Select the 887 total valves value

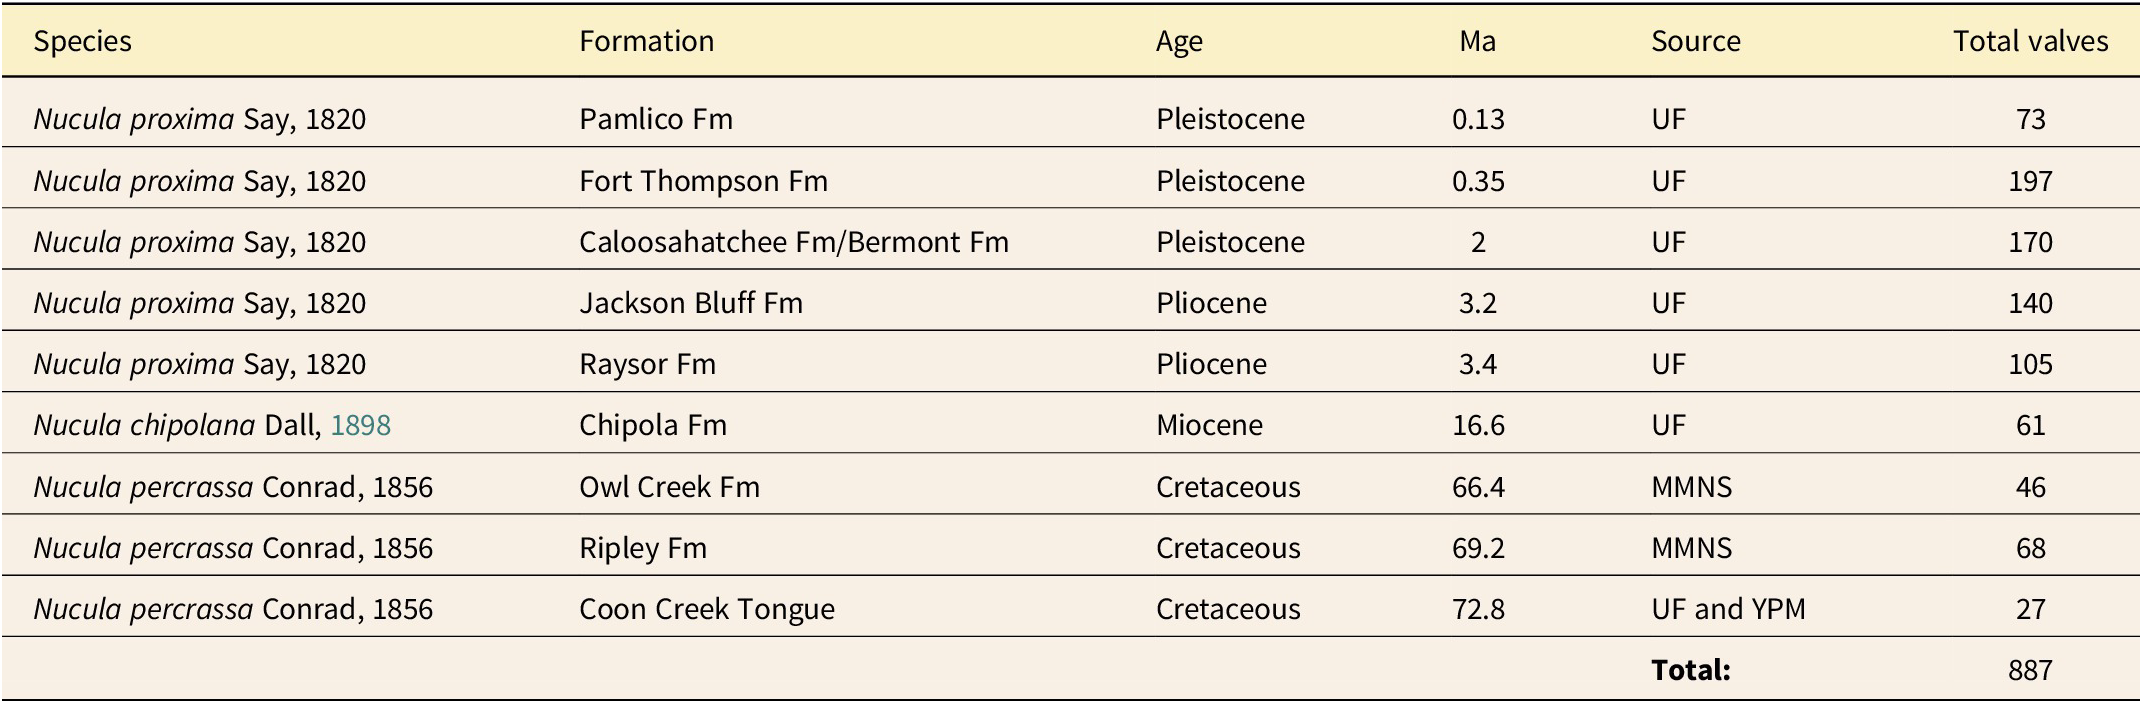pyautogui.click(x=2030, y=670)
